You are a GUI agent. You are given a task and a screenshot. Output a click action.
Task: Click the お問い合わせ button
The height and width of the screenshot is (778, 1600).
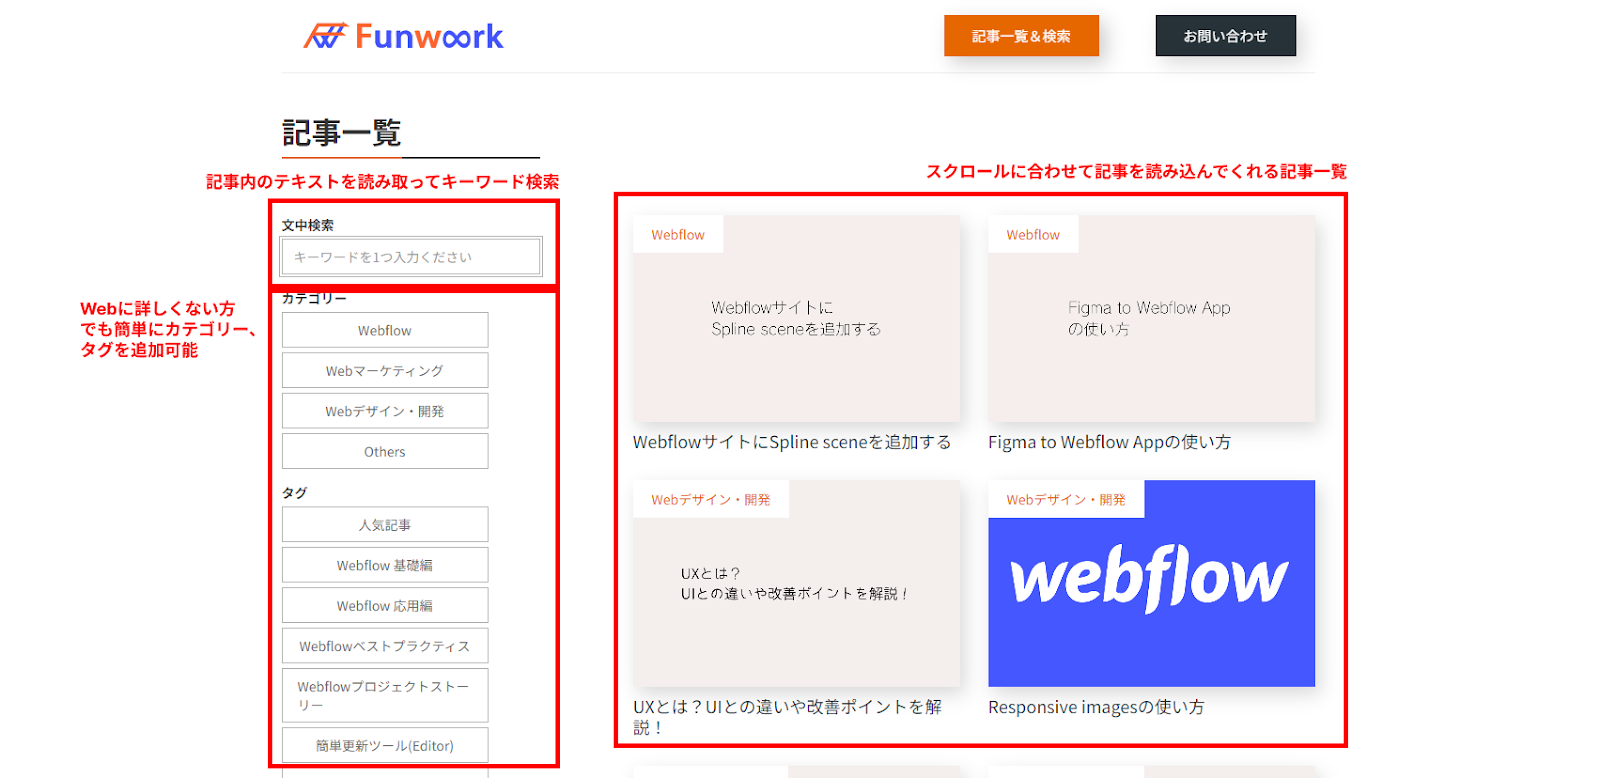tap(1225, 36)
